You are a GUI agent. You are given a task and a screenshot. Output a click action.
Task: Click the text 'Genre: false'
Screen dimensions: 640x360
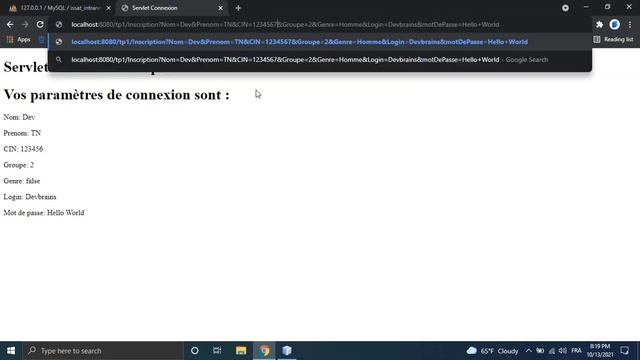(x=22, y=181)
